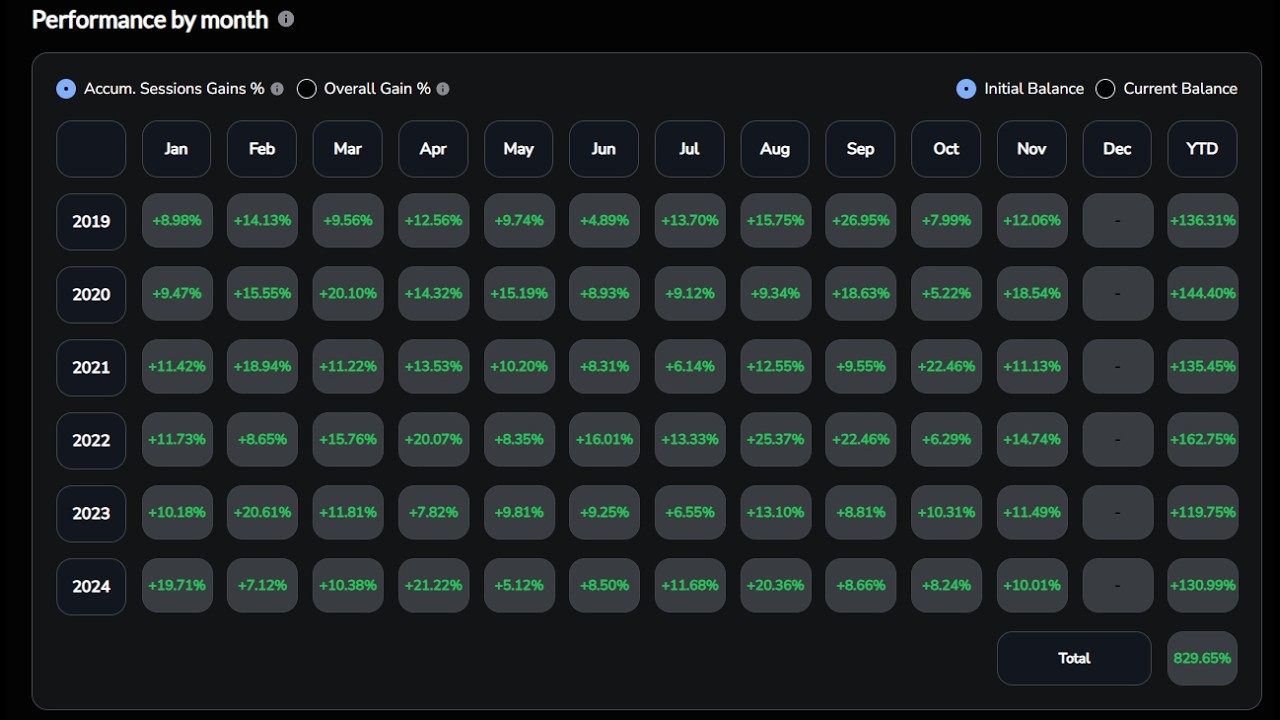The image size is (1280, 720).
Task: Open info icon next to Overall Gain %
Action: tap(443, 89)
